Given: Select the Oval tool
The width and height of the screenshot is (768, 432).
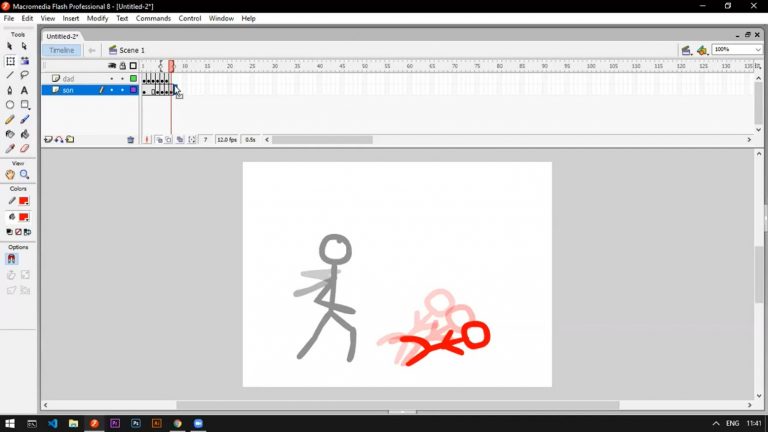Looking at the screenshot, I should [10, 105].
